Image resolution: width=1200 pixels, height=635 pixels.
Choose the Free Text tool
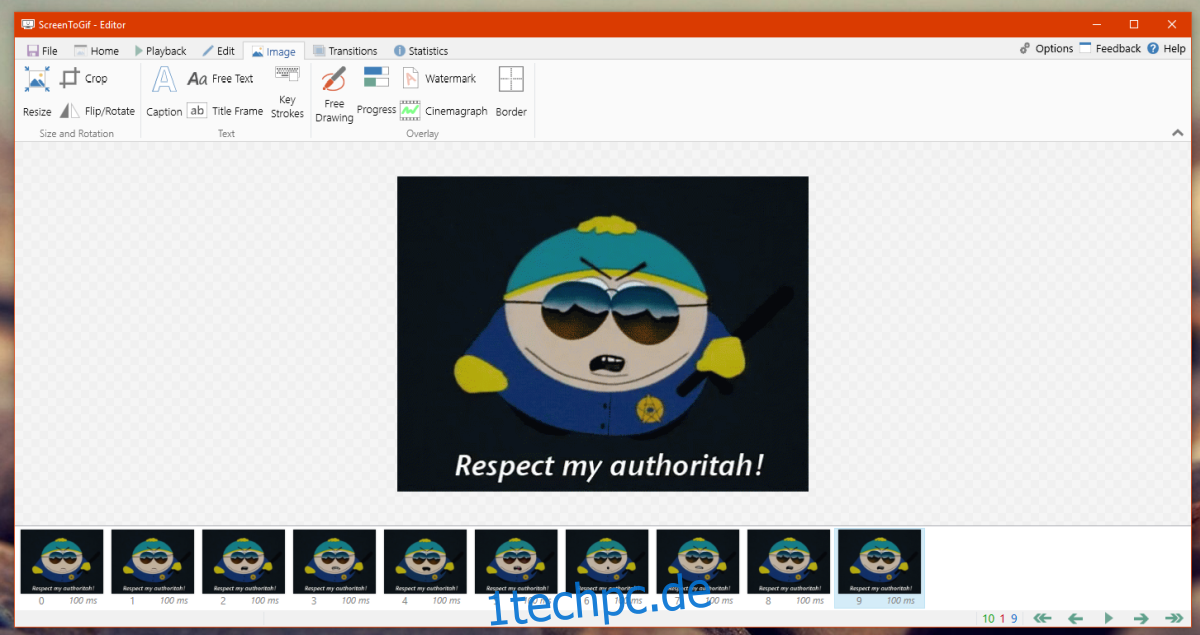221,78
